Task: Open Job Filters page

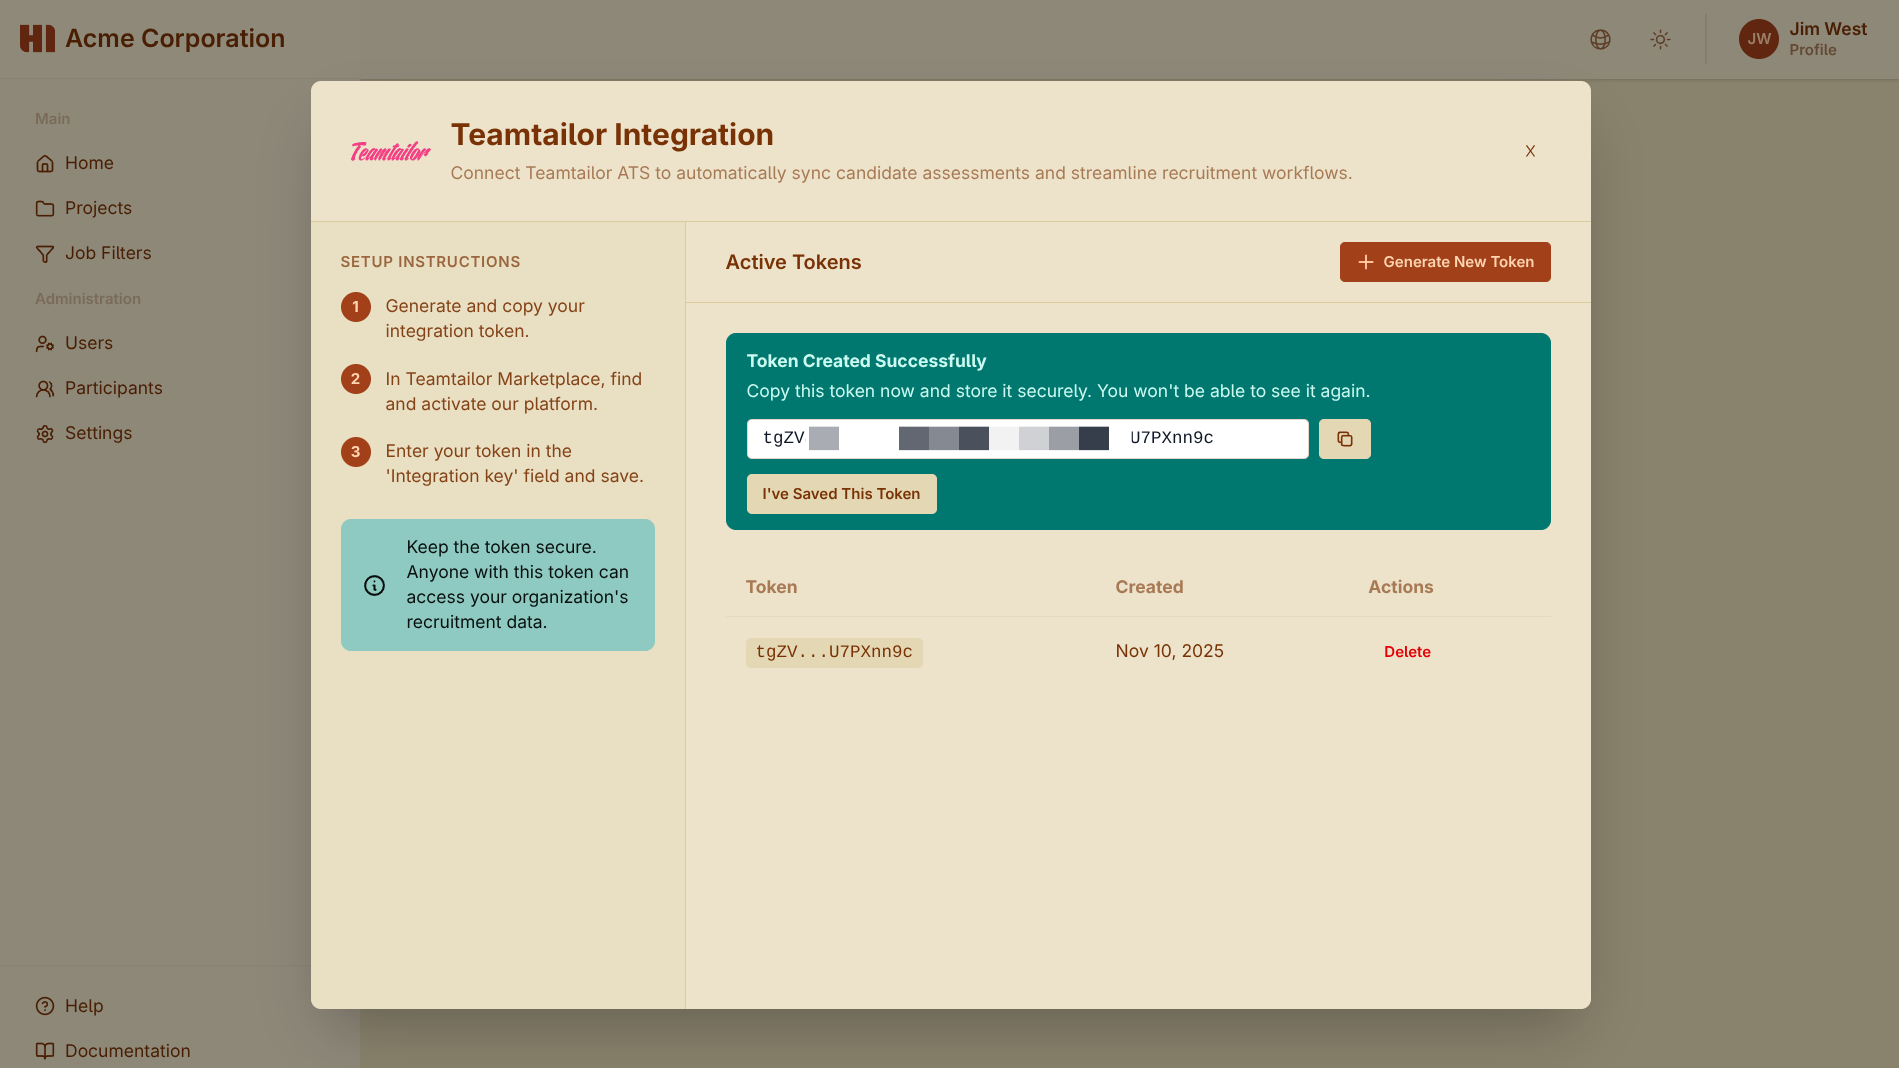Action: coord(108,253)
